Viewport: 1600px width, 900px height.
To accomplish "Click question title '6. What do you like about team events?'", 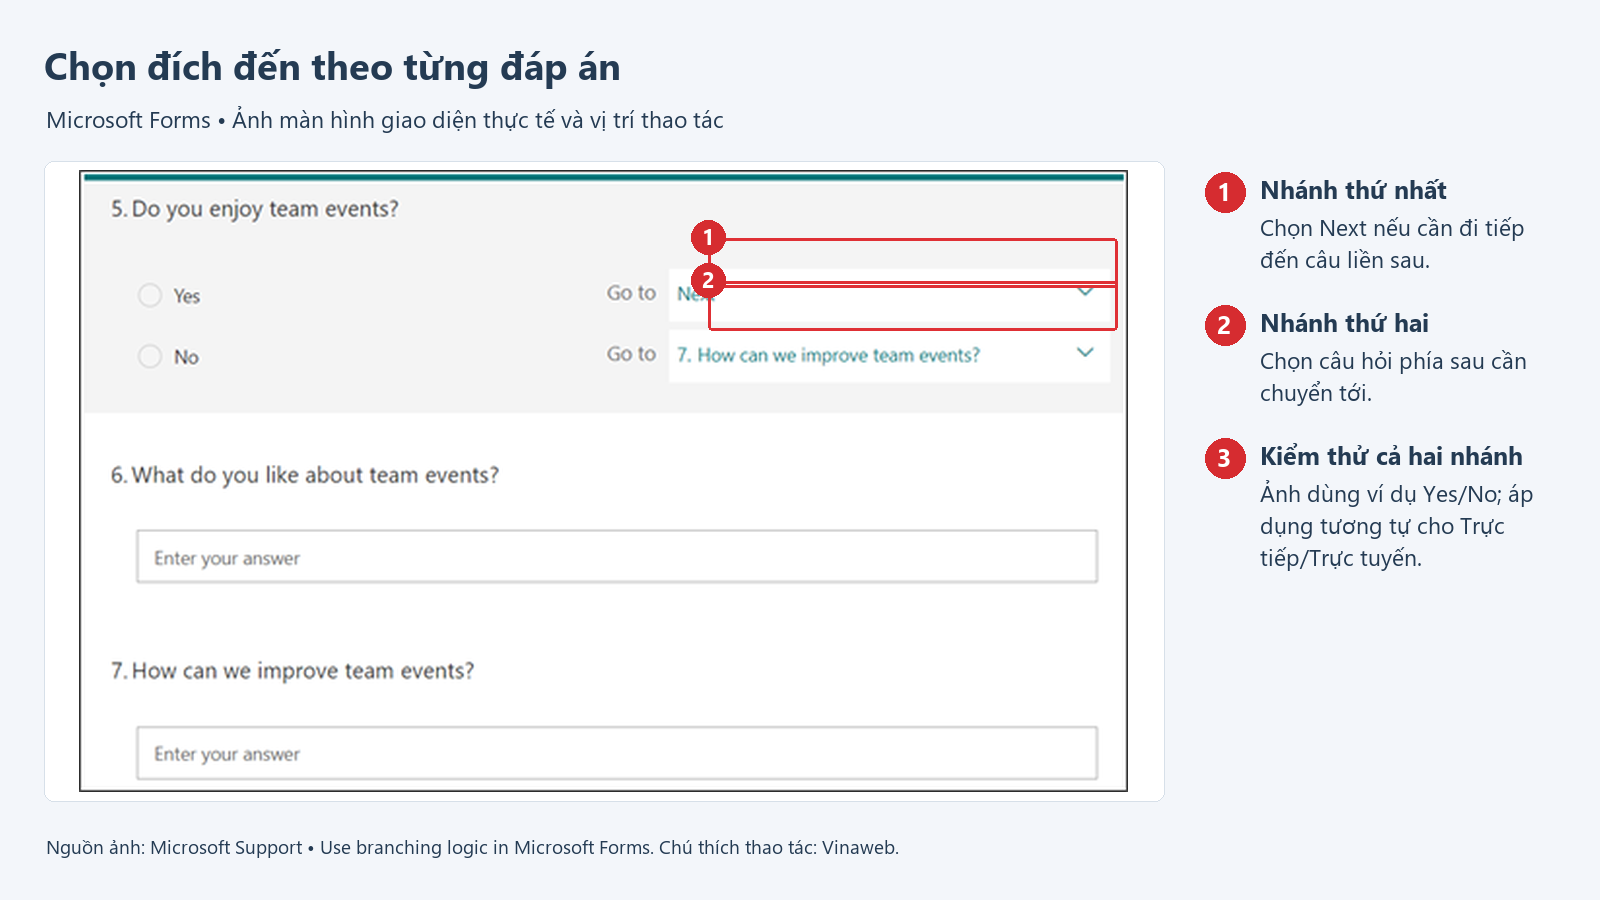I will pyautogui.click(x=305, y=475).
